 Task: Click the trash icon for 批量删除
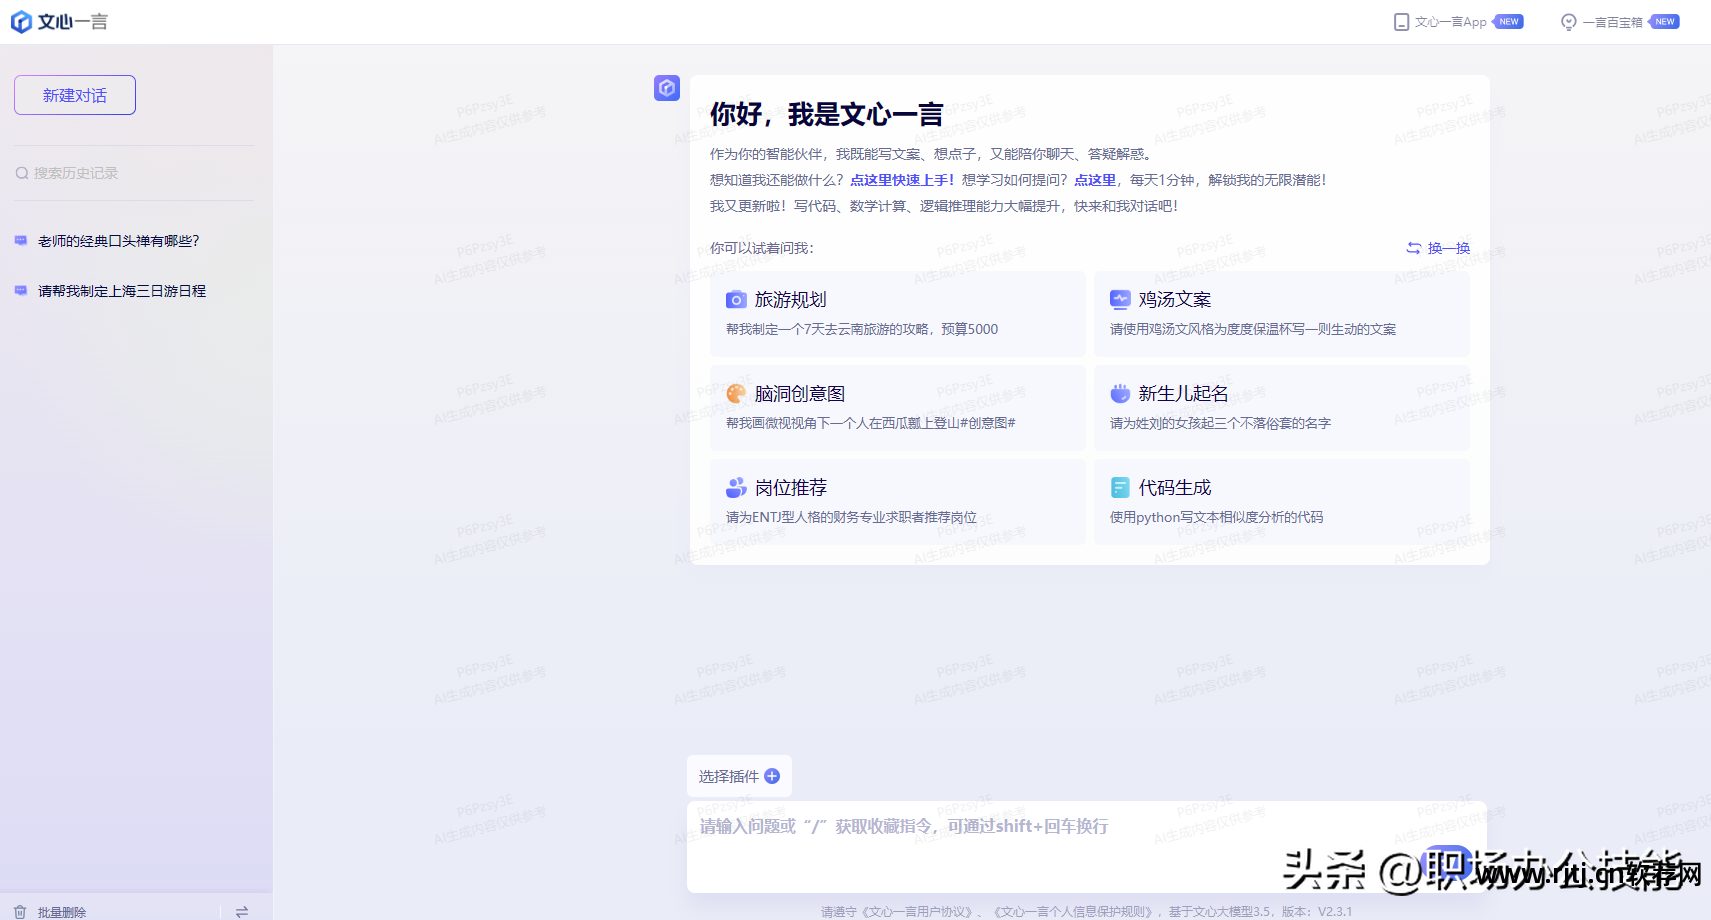click(20, 912)
